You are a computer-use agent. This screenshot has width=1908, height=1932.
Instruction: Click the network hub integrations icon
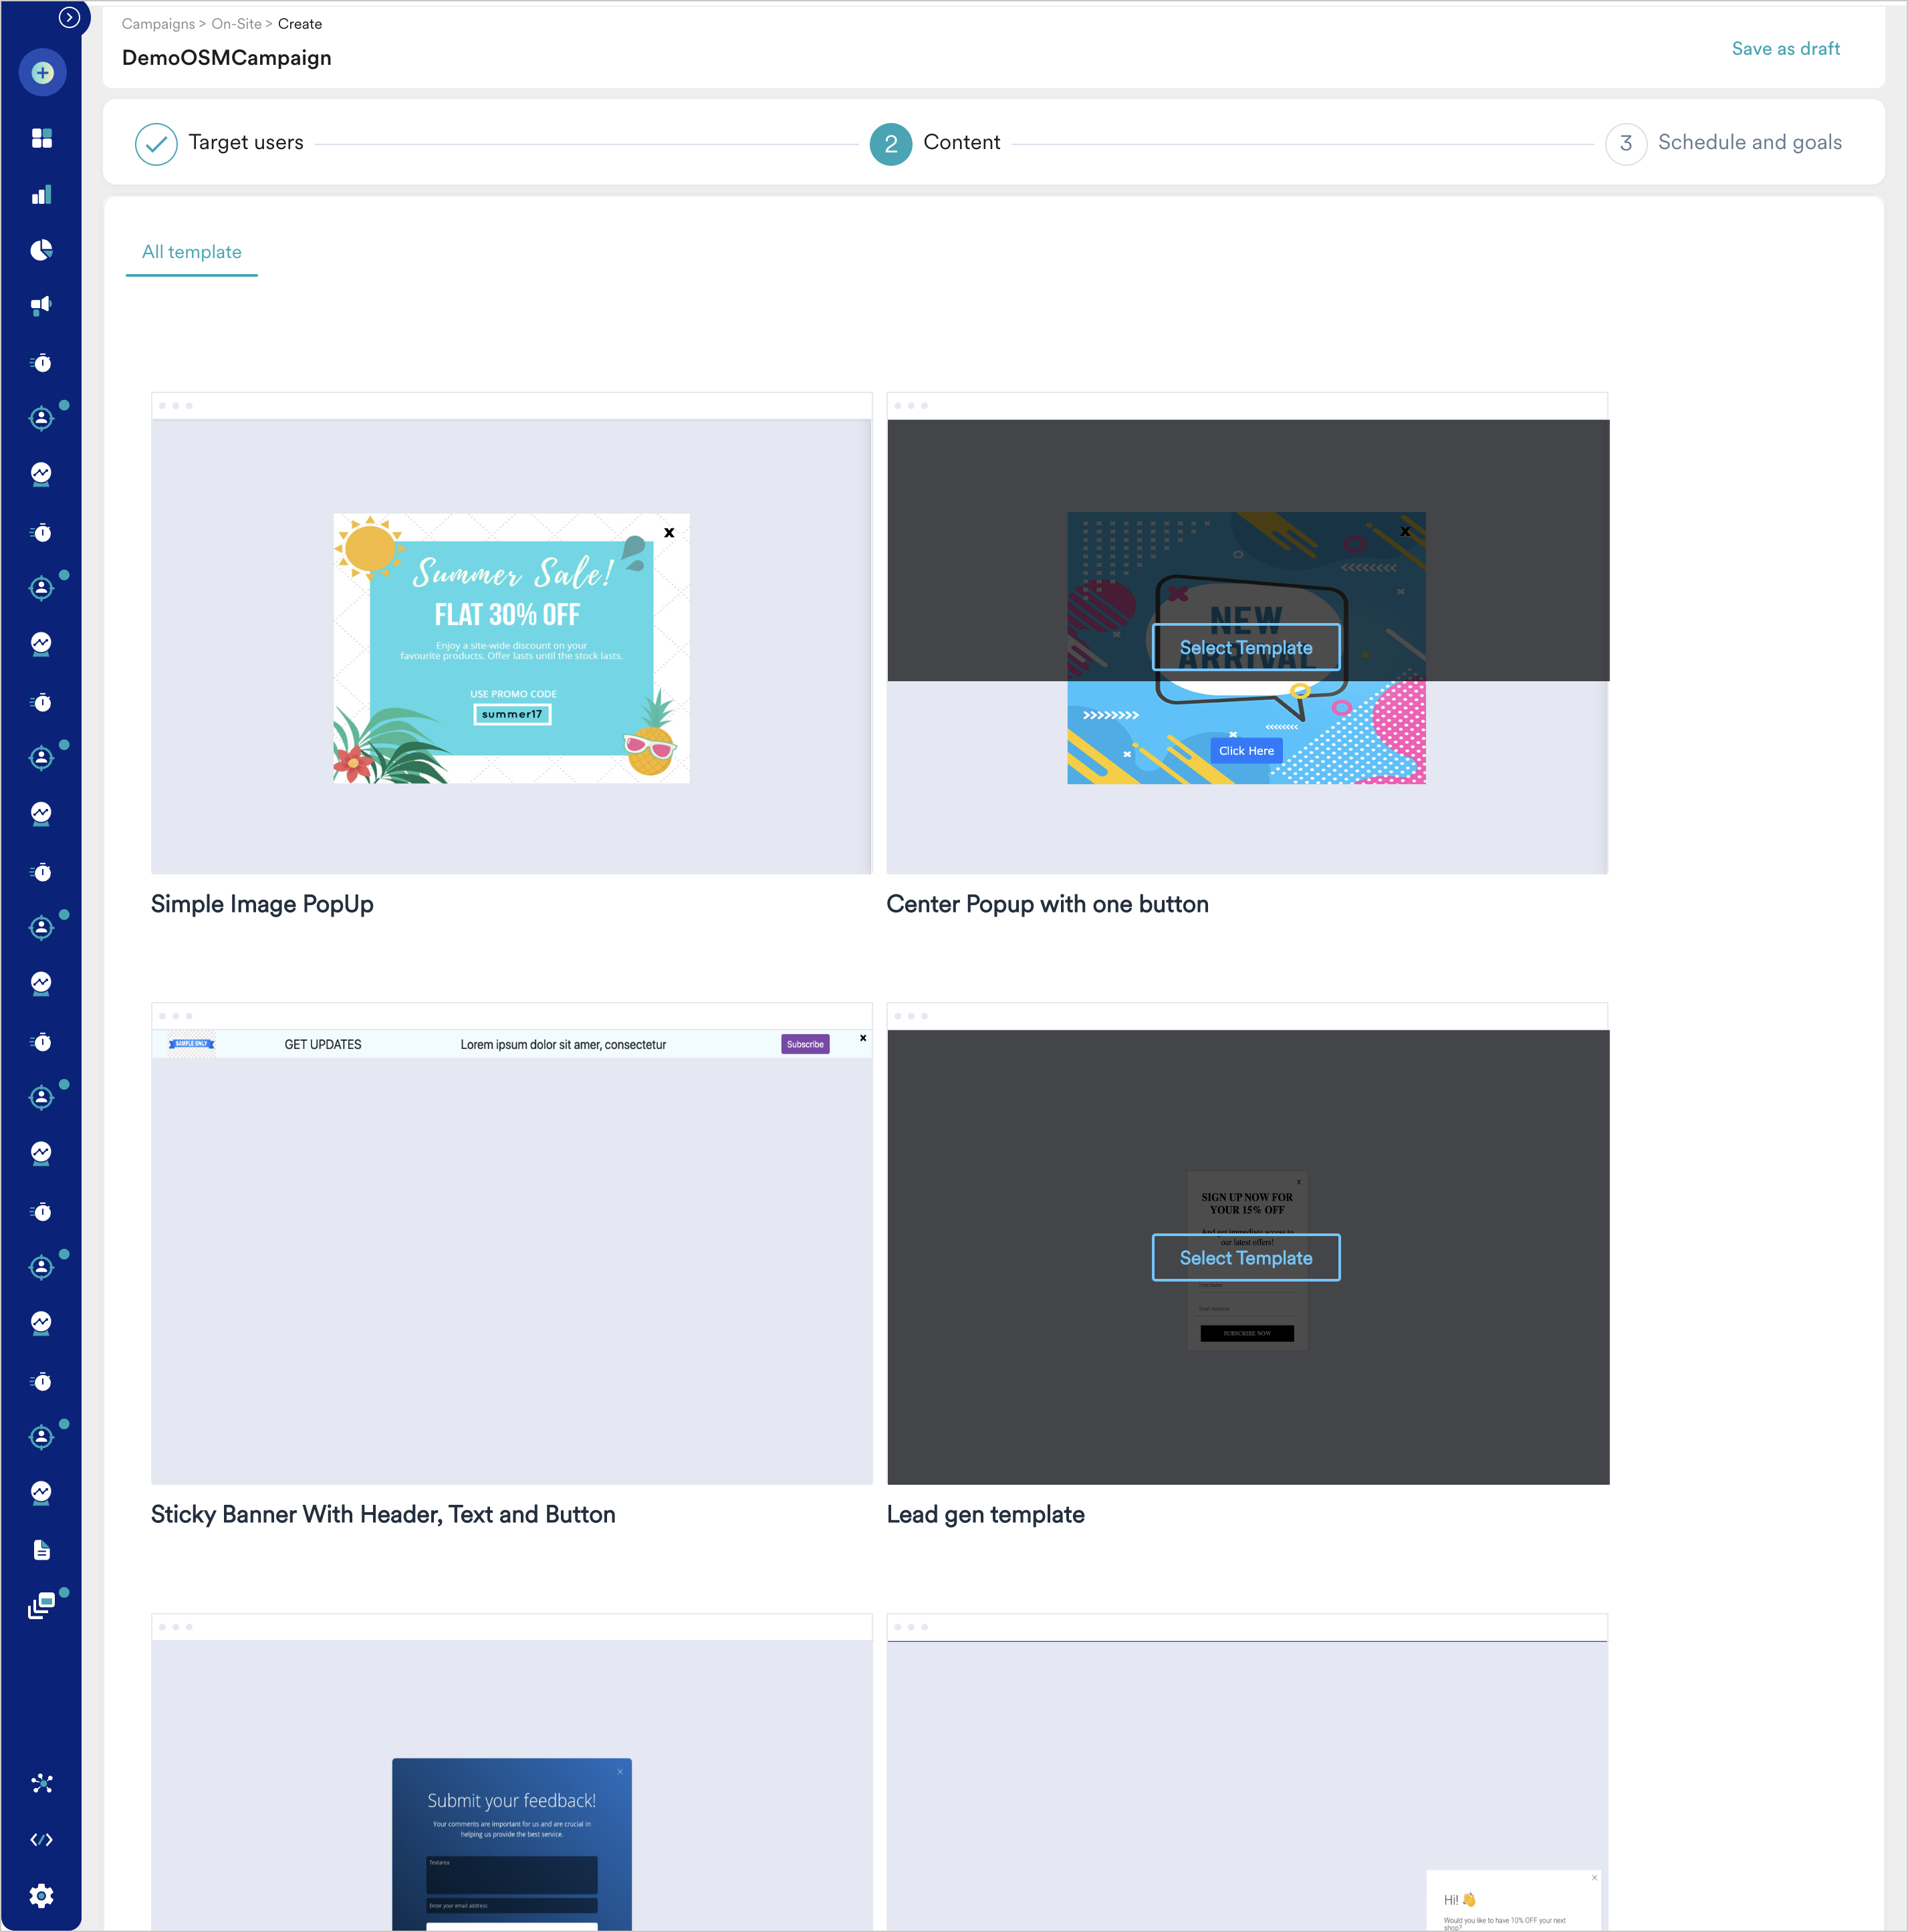(x=42, y=1783)
